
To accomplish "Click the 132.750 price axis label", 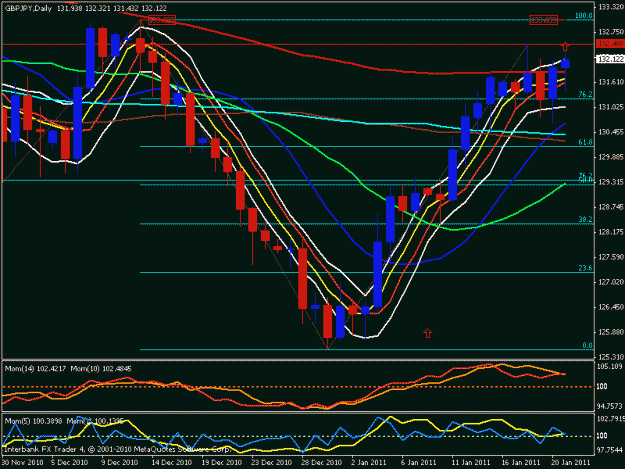I will point(611,32).
